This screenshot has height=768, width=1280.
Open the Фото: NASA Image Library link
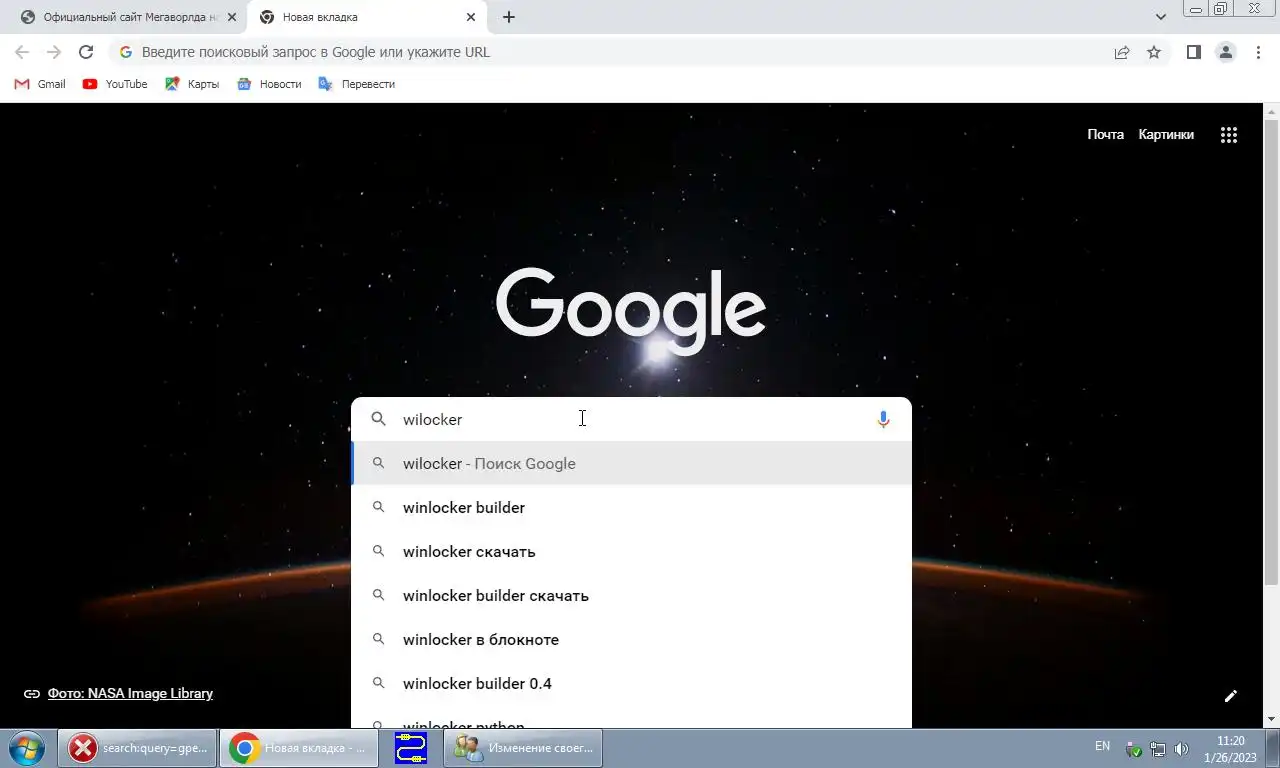click(x=130, y=693)
